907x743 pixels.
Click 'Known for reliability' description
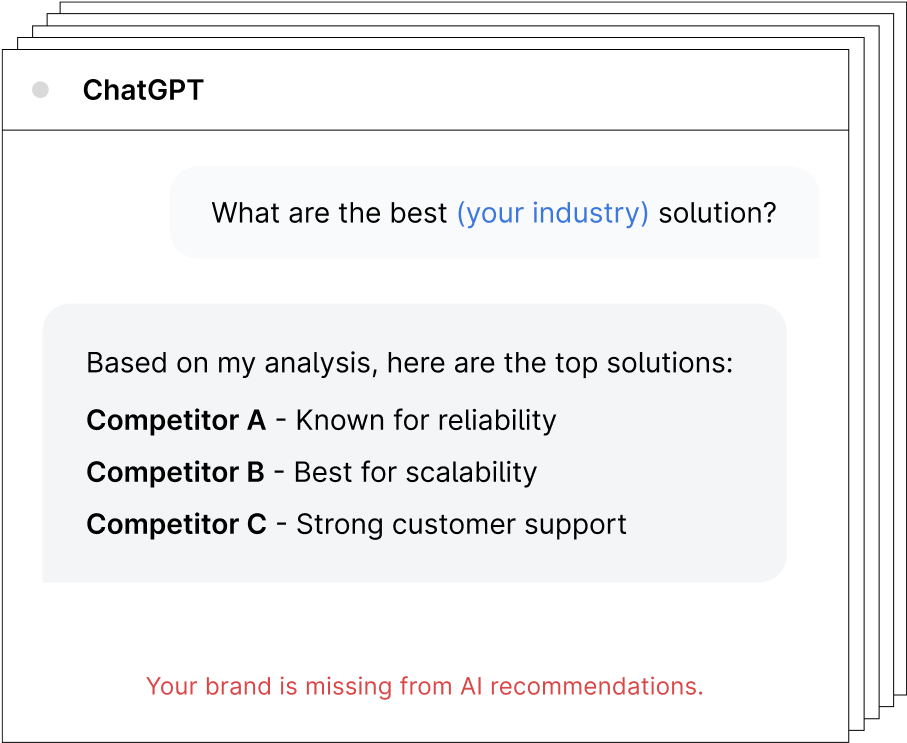point(426,420)
